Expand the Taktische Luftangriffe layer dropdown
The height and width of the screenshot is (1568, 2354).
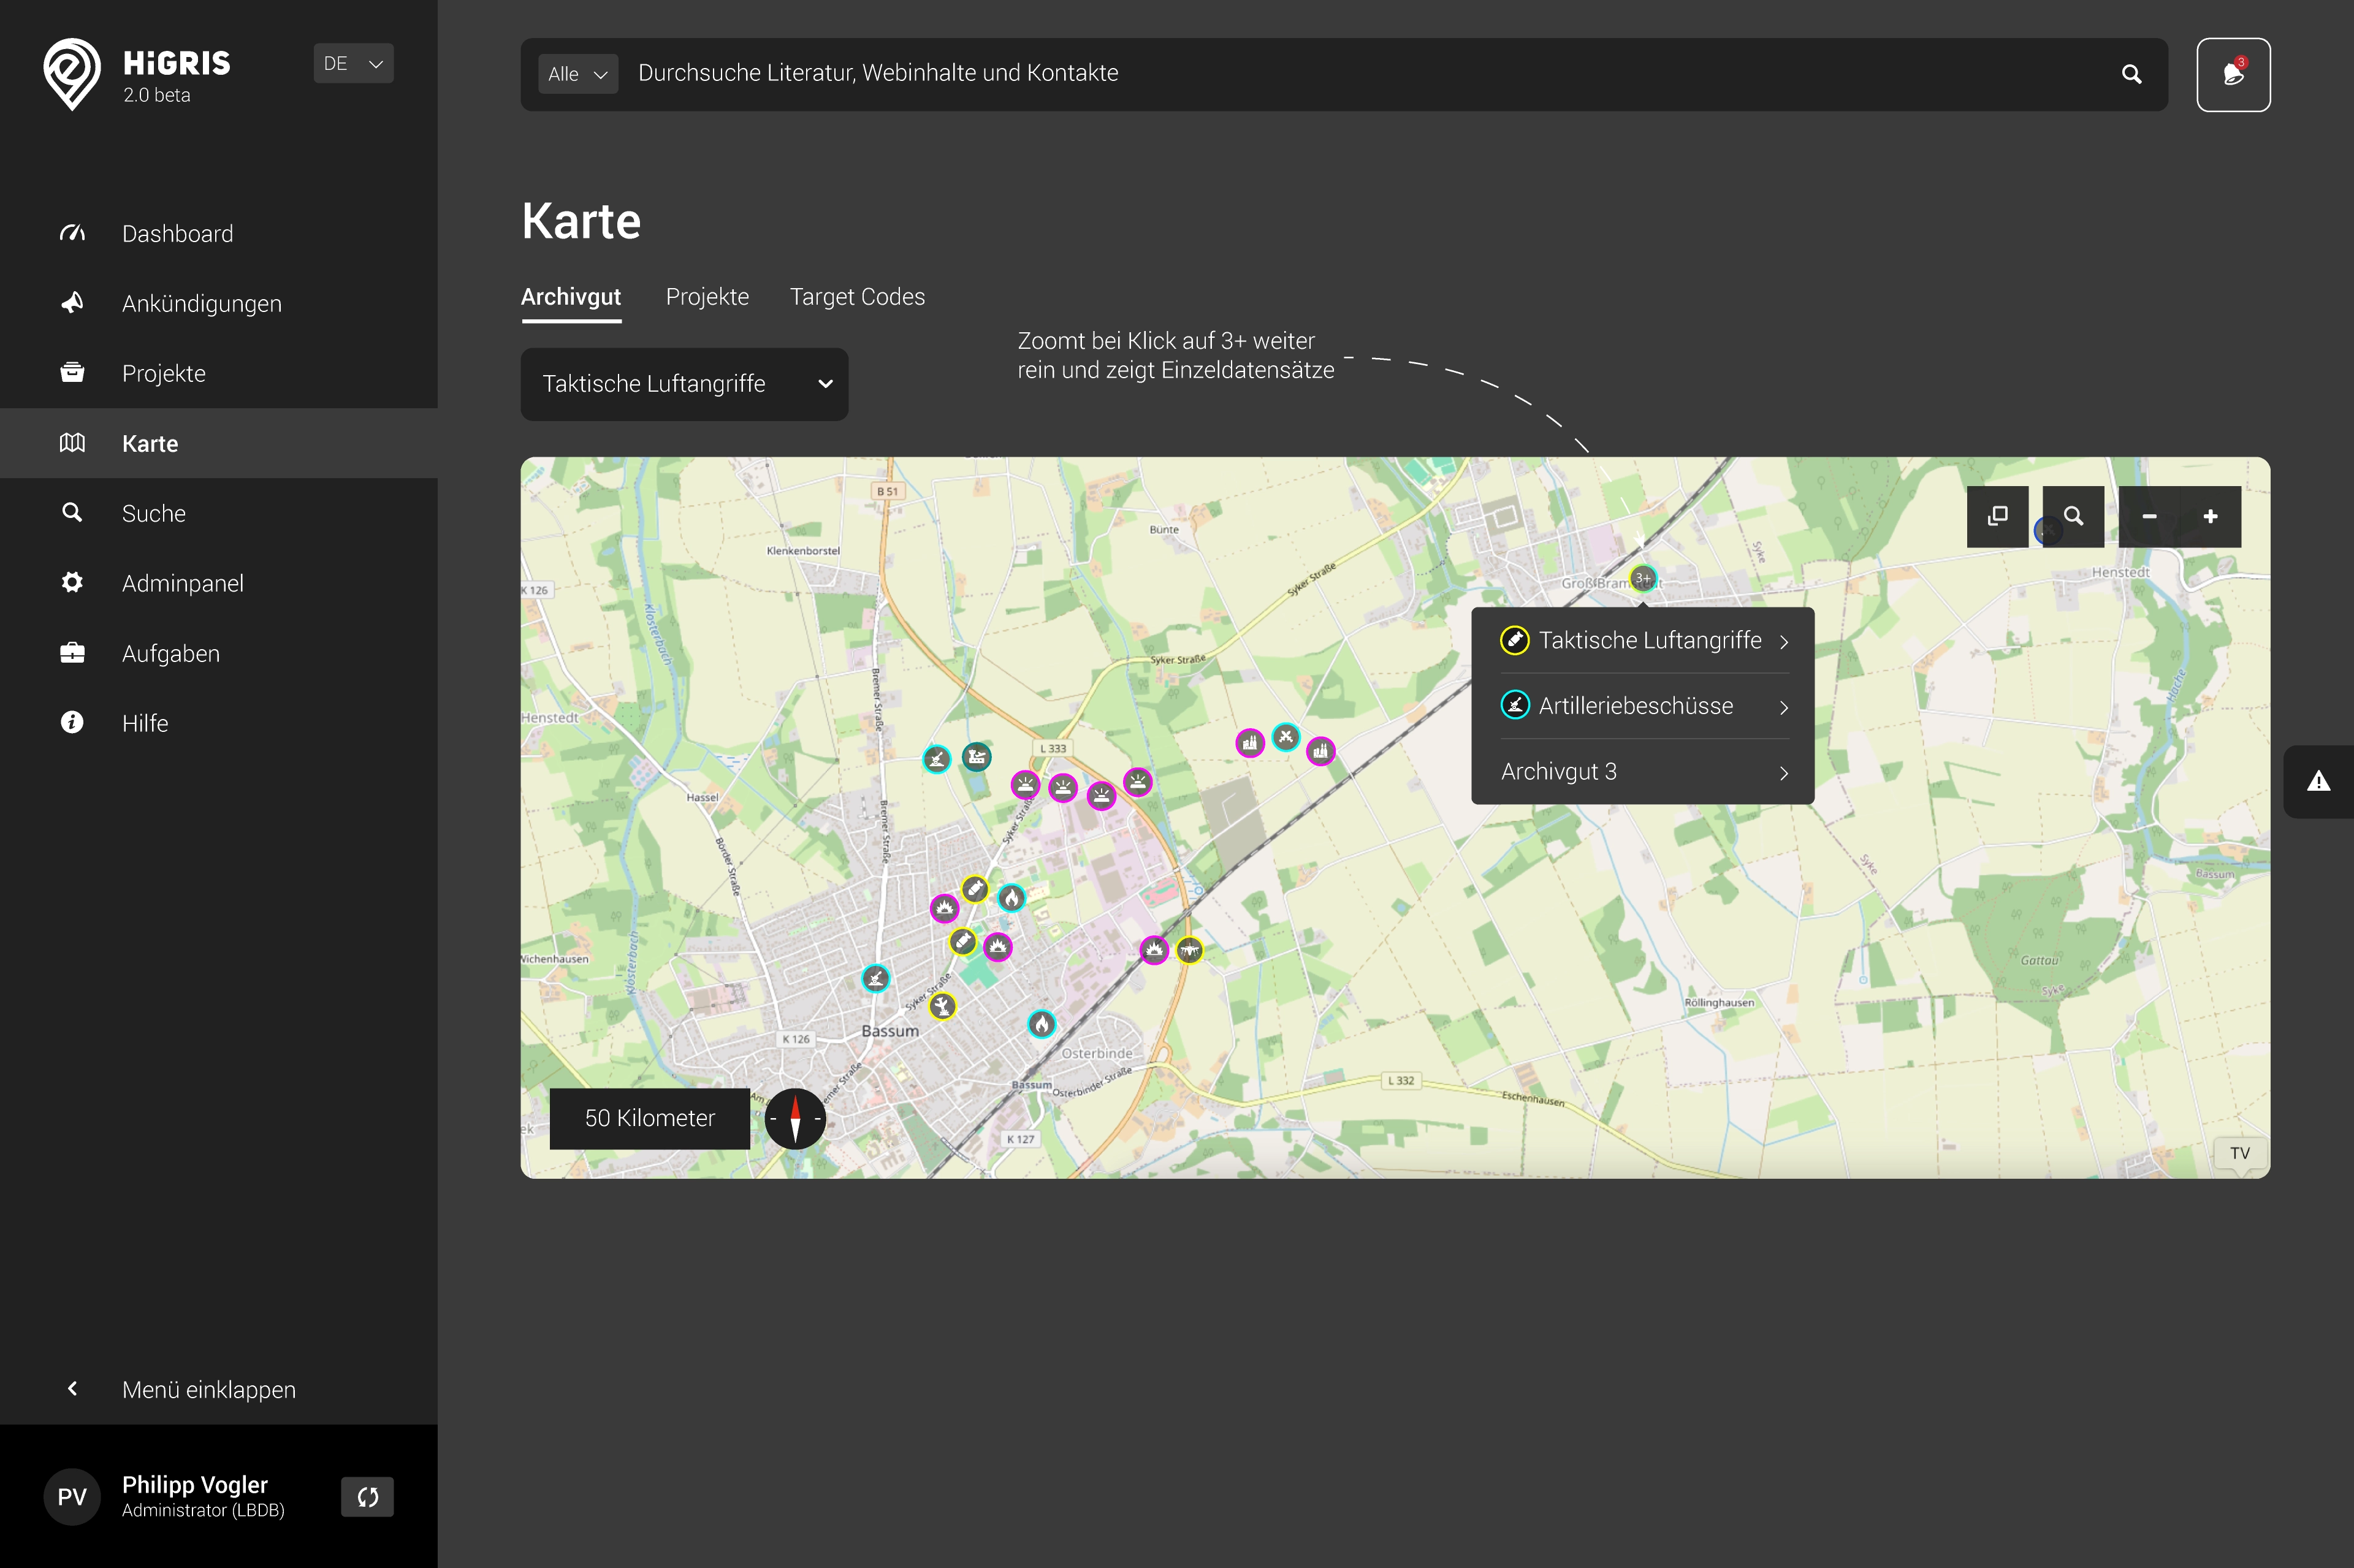pyautogui.click(x=684, y=384)
